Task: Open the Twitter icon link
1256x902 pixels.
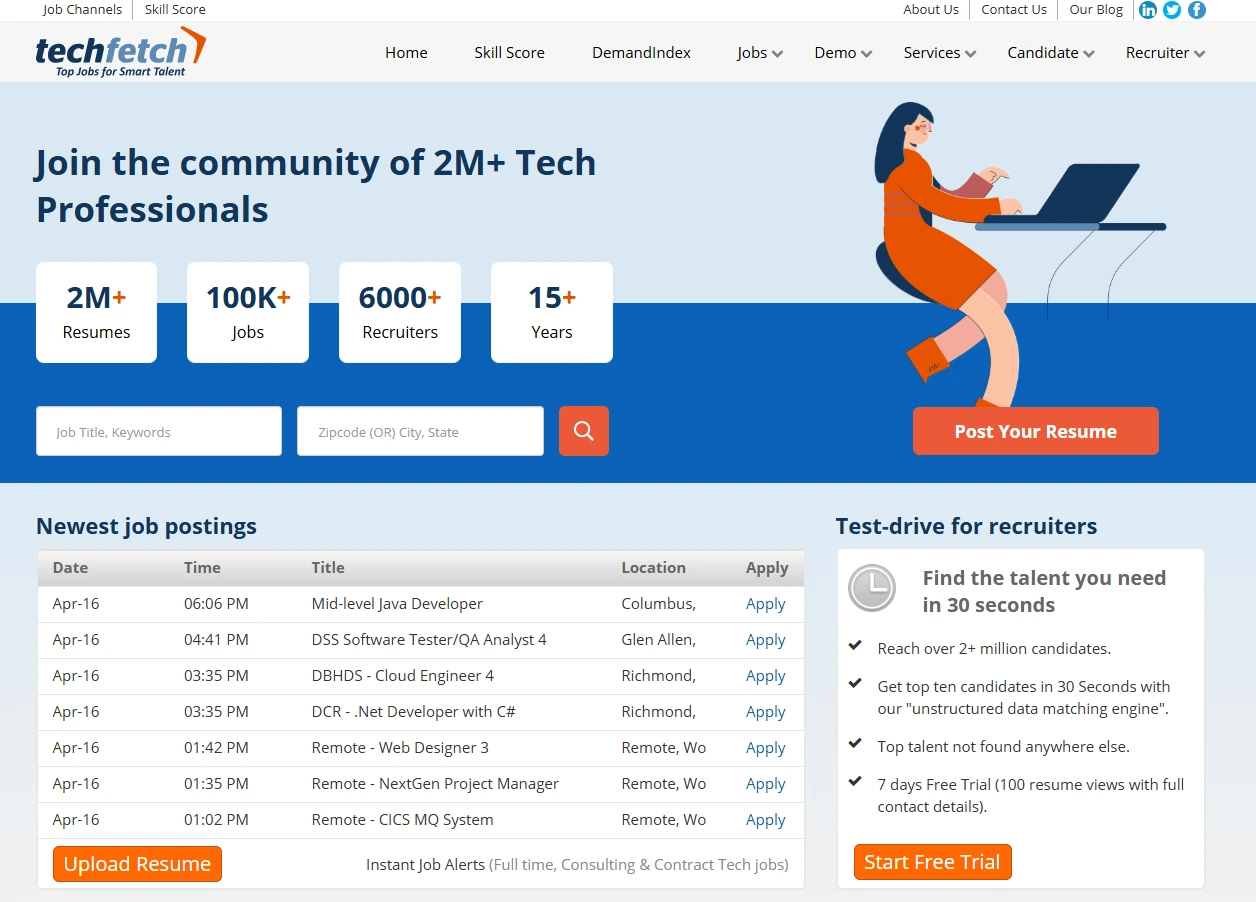Action: [x=1172, y=10]
